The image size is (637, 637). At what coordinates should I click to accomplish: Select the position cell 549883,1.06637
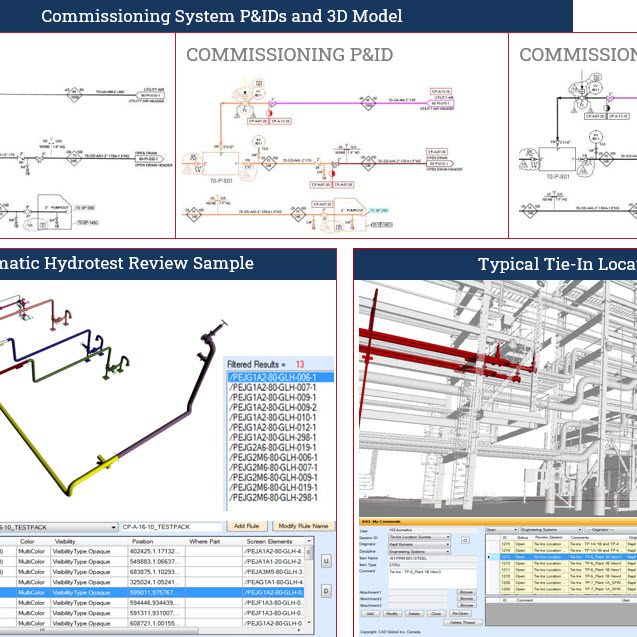157,561
